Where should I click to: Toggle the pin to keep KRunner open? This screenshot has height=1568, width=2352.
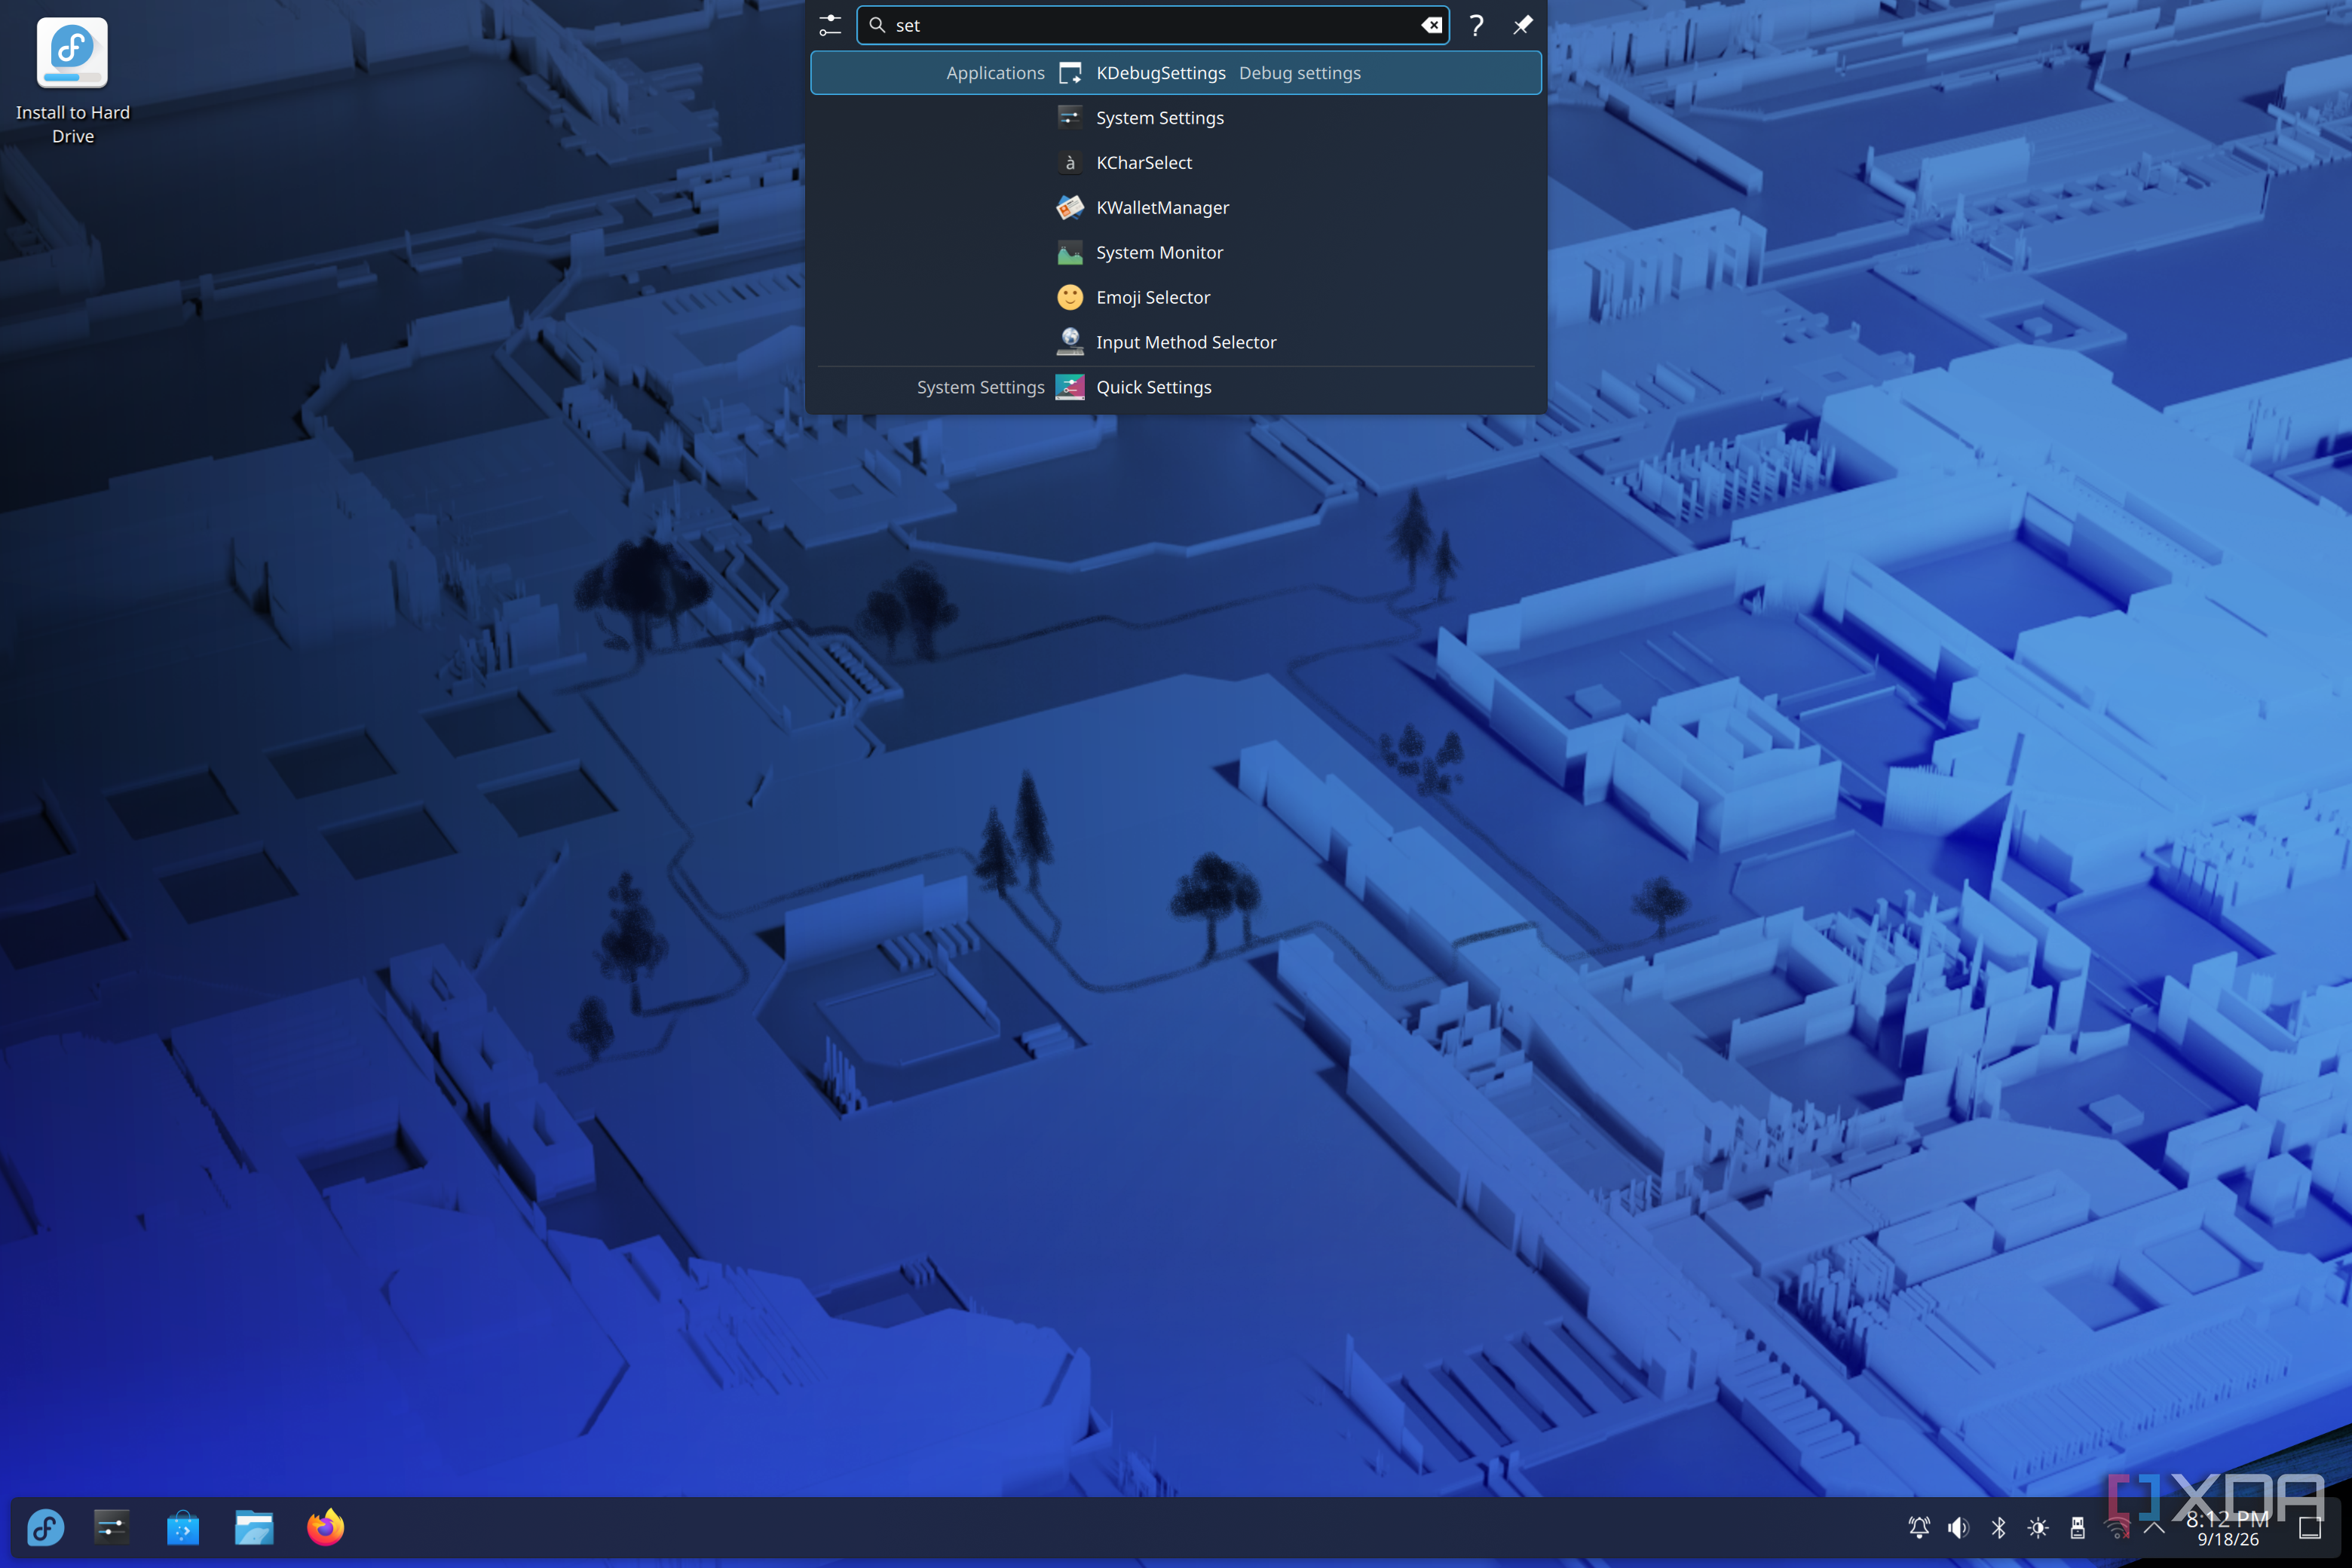pyautogui.click(x=1522, y=25)
